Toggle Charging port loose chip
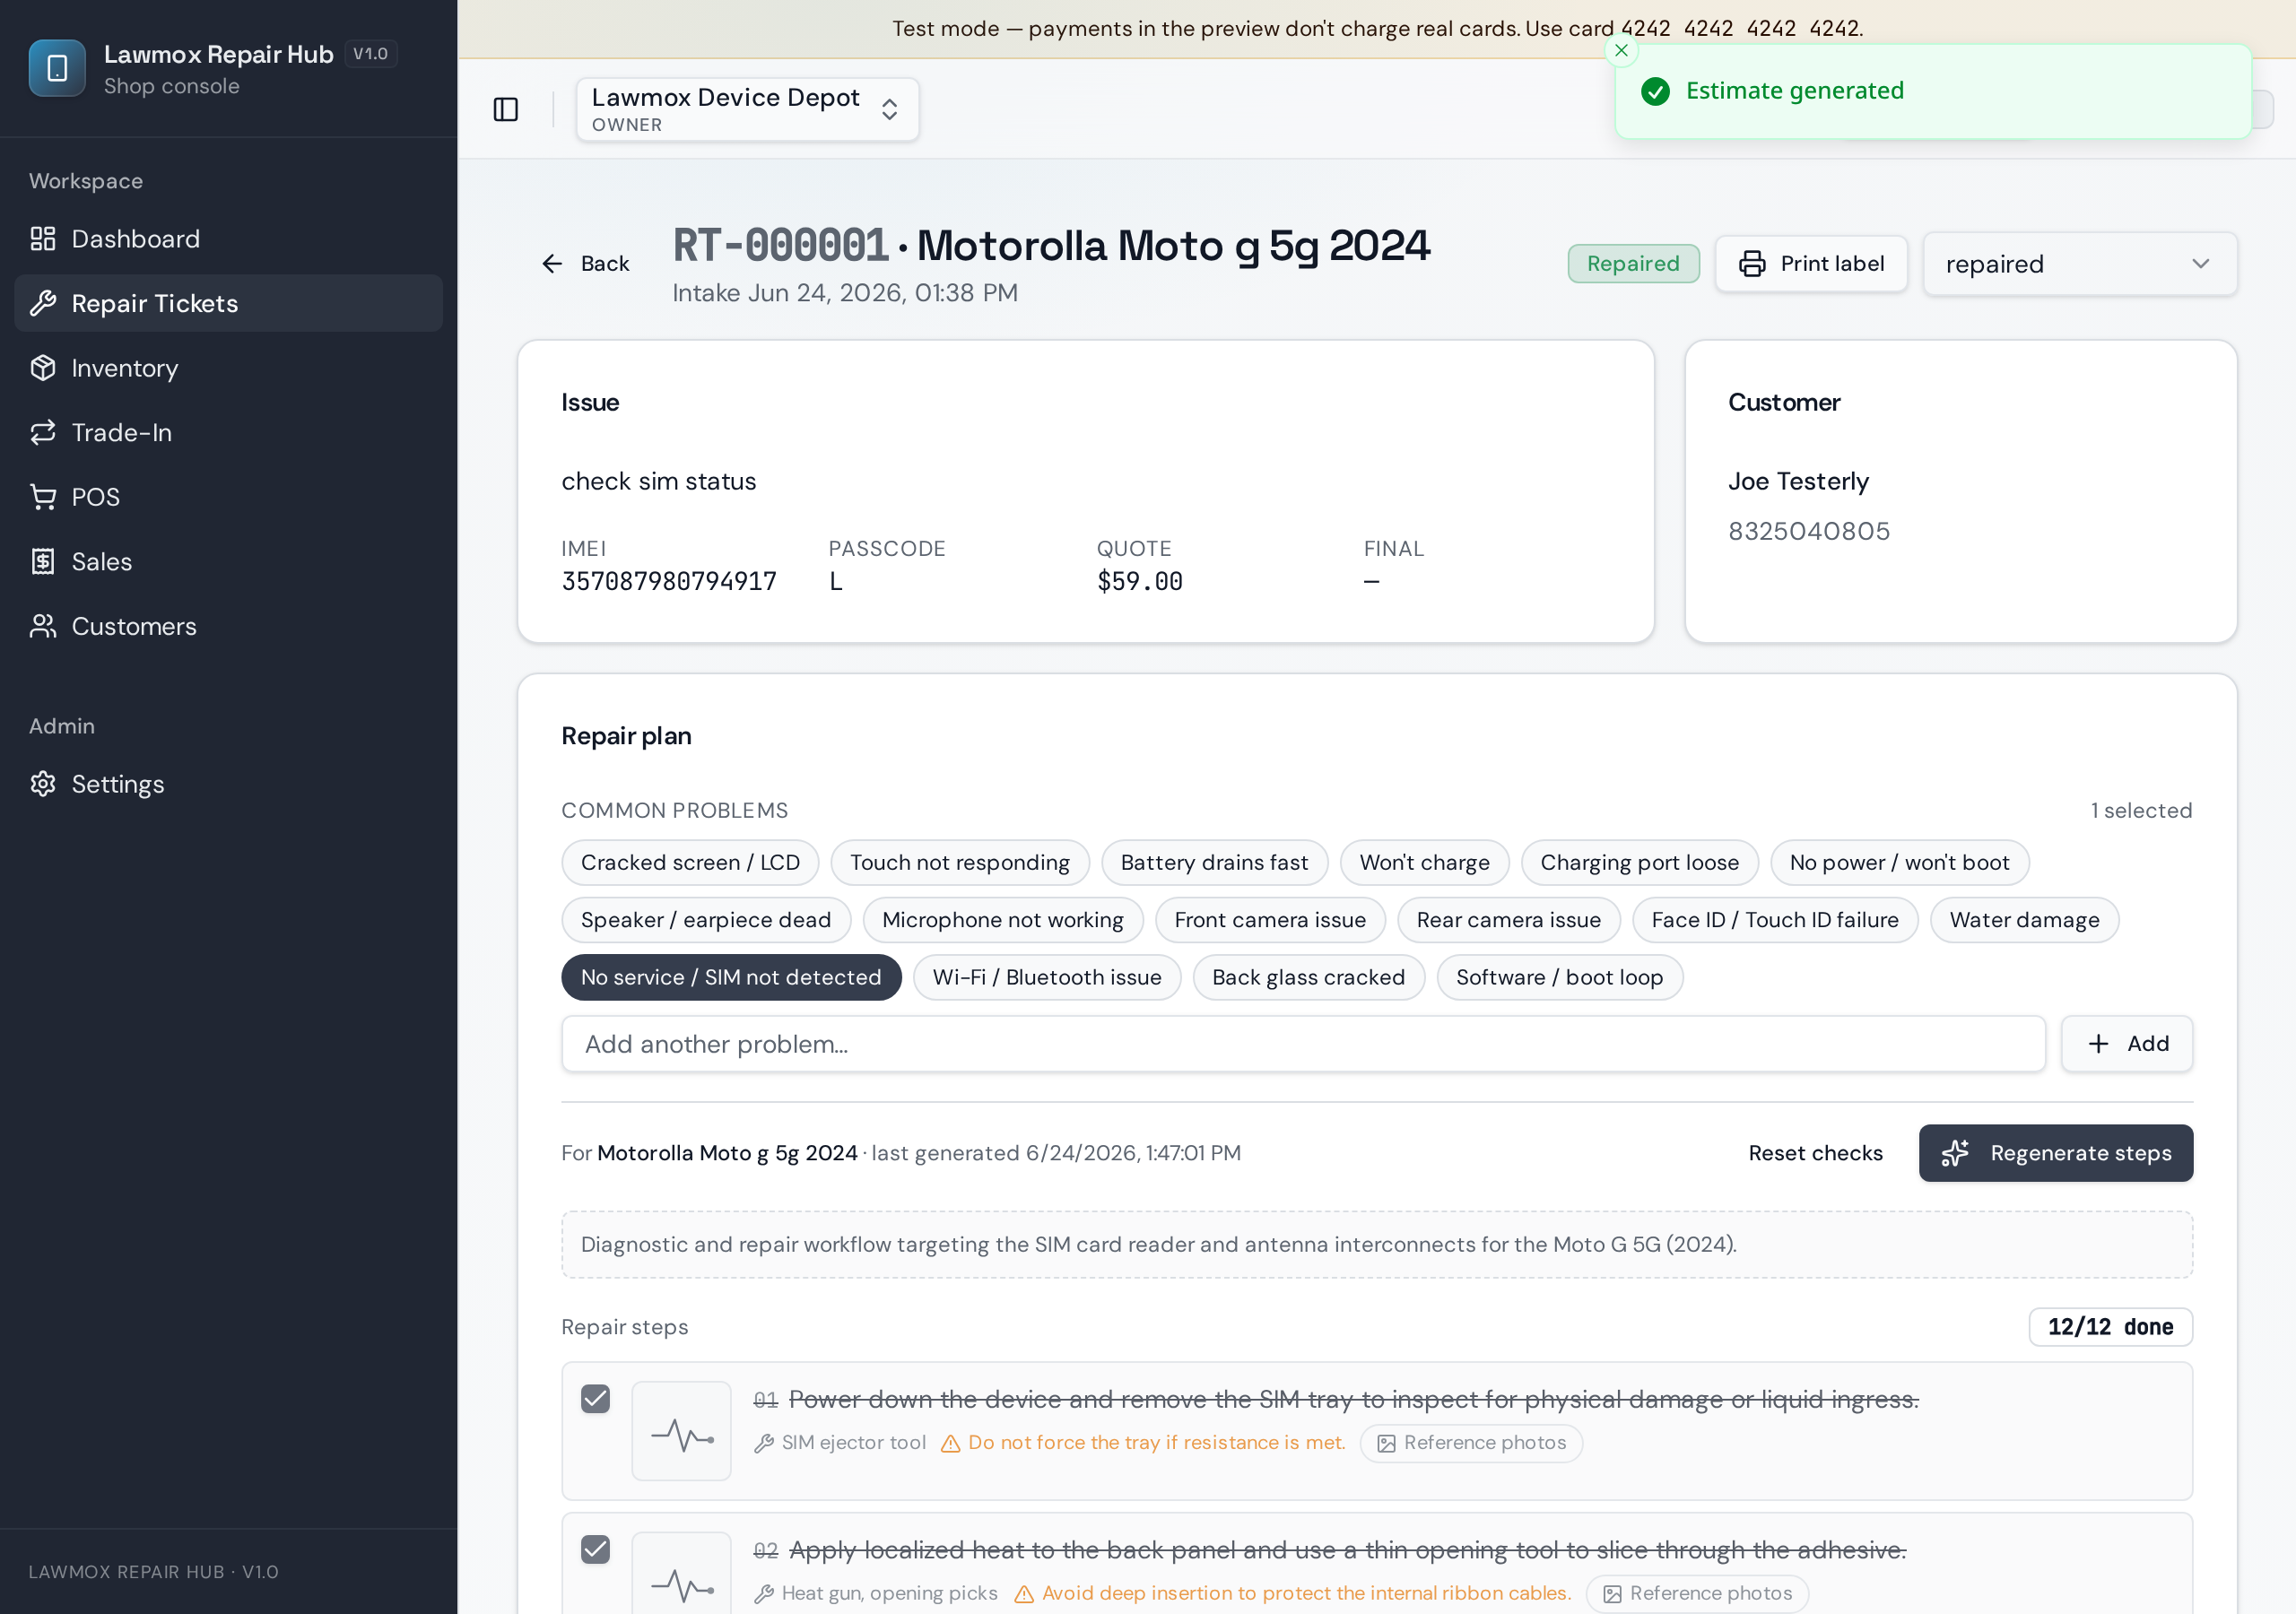Viewport: 2296px width, 1614px height. 1639,863
